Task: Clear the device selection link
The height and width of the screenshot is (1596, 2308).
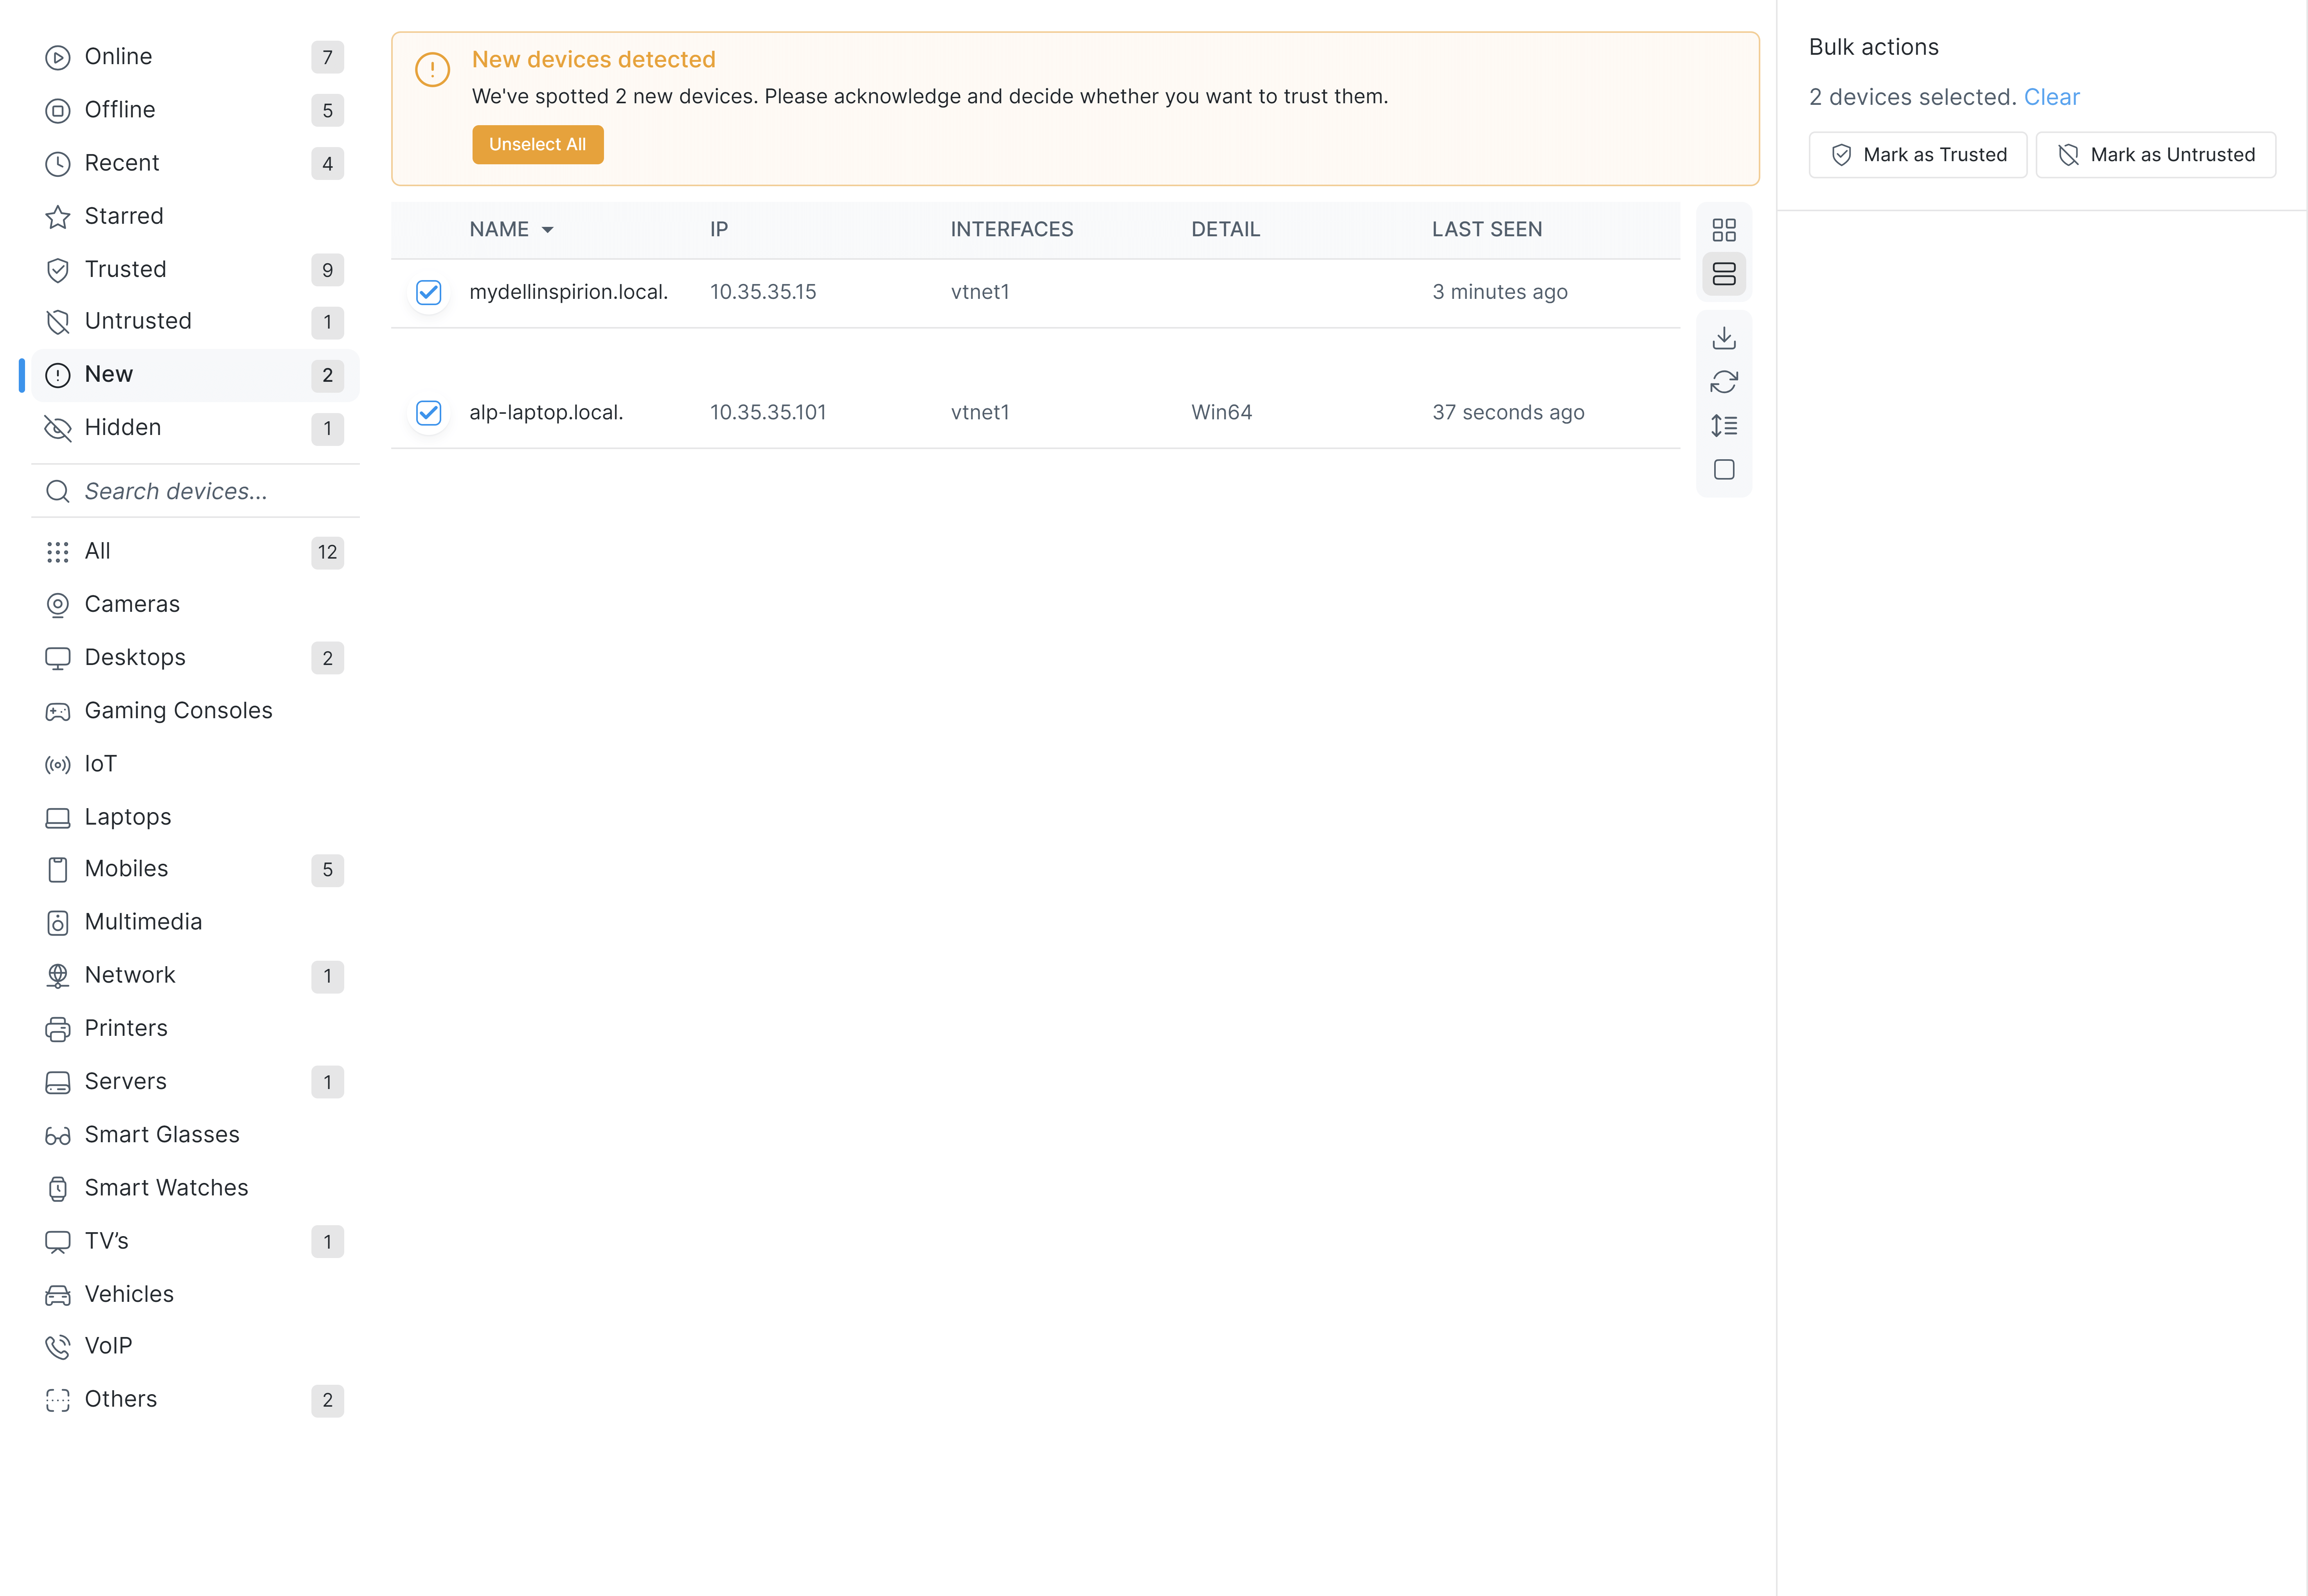Action: (2052, 97)
